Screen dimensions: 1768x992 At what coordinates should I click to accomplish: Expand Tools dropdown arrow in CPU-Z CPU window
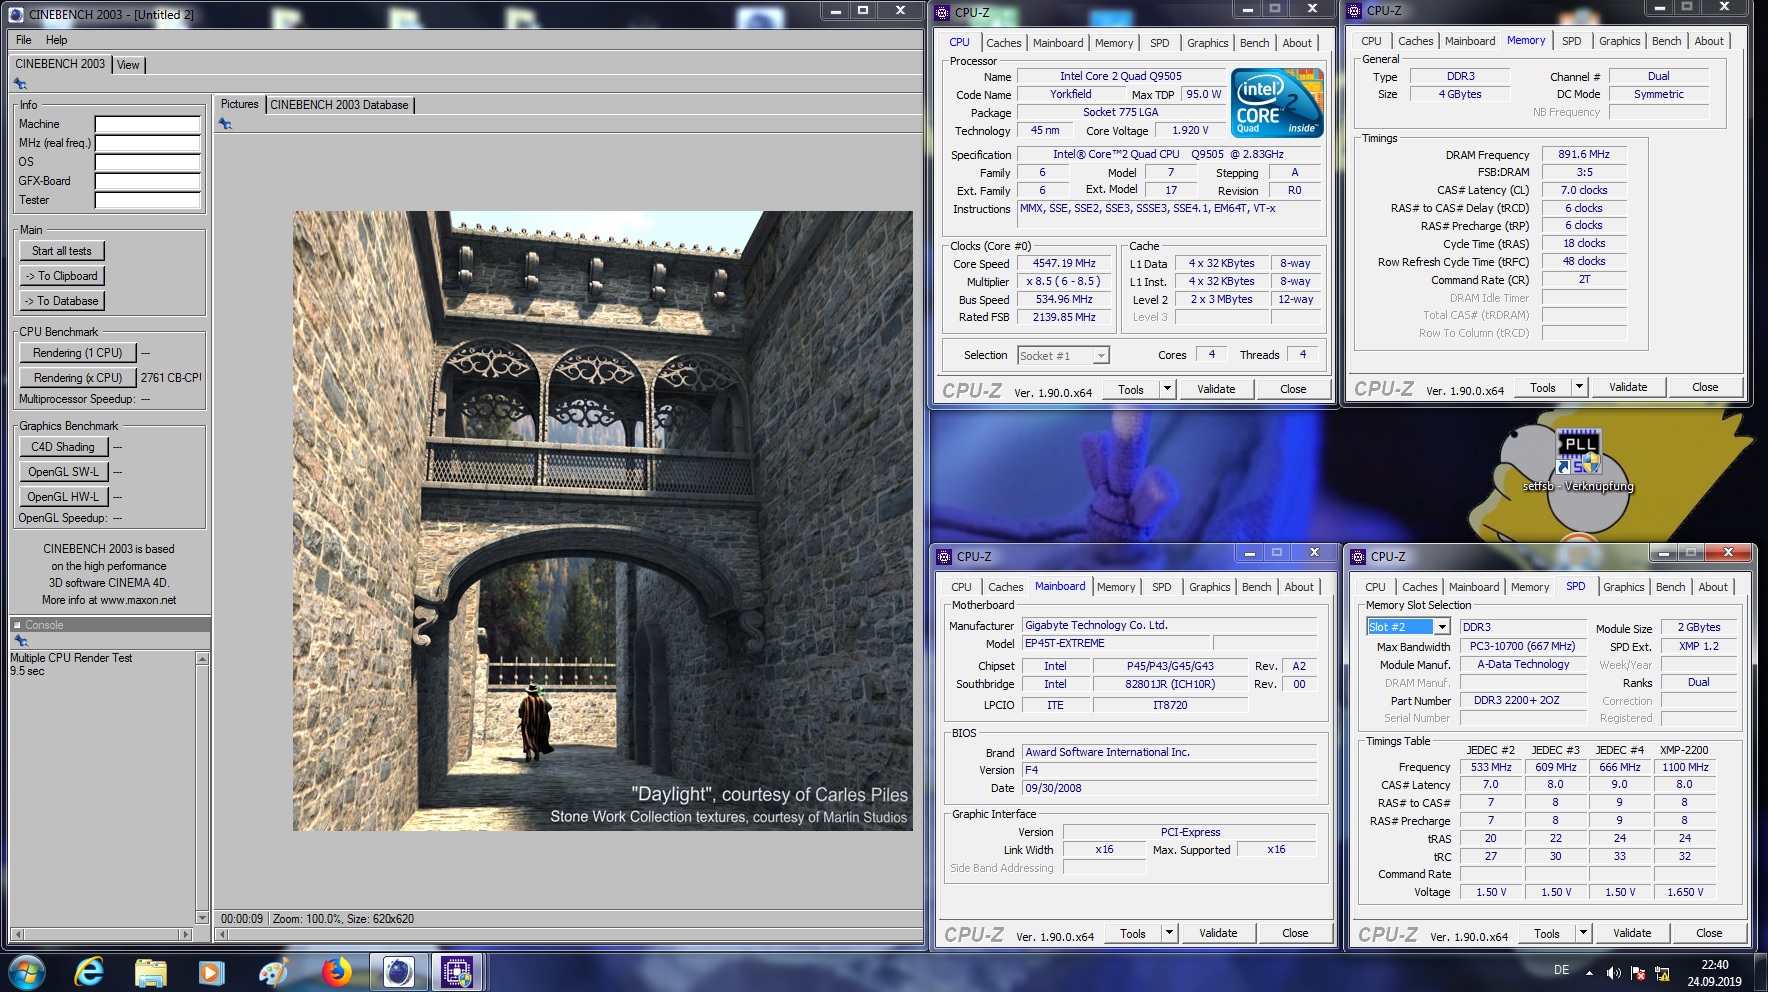click(x=1167, y=389)
